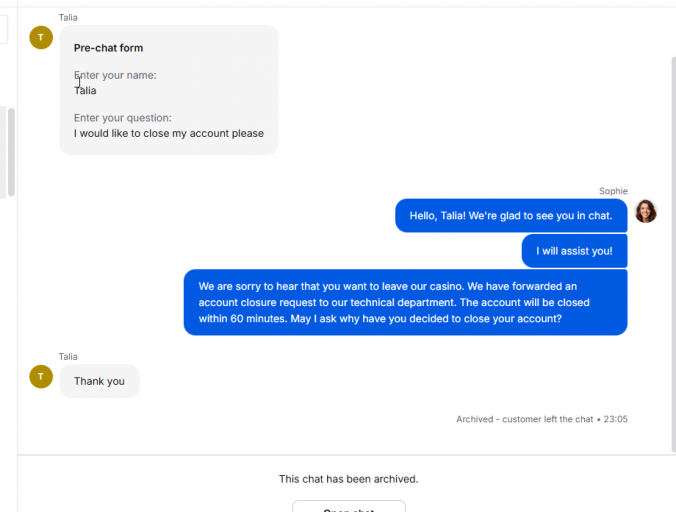Click the account closure request message

(405, 302)
